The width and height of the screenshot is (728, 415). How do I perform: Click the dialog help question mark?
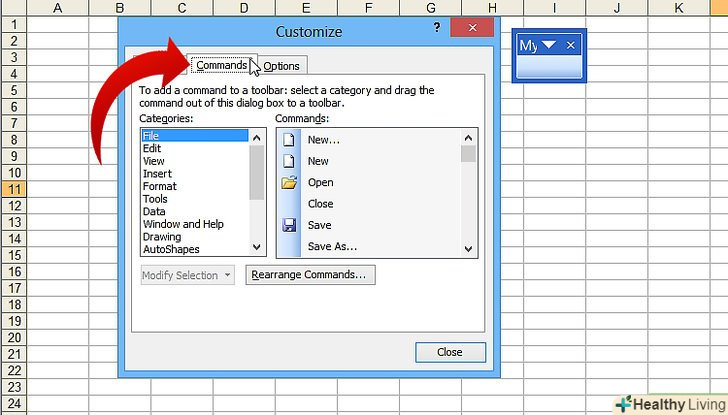437,27
